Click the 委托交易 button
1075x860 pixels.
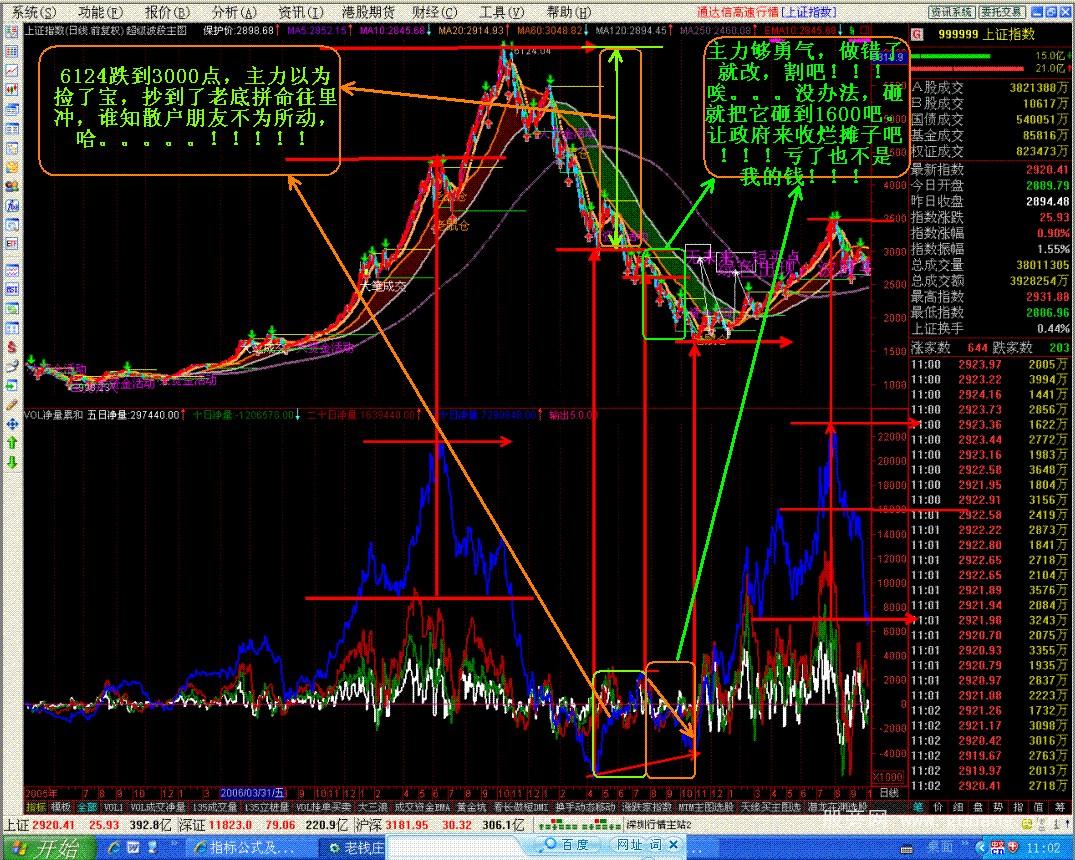(1000, 12)
